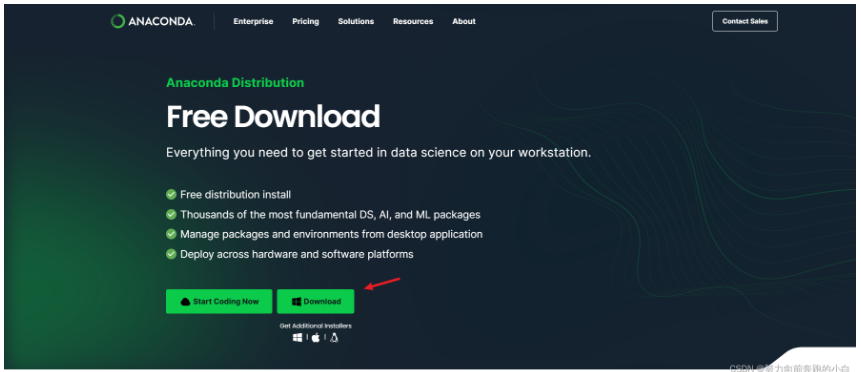Open the Enterprise menu
The image size is (861, 372).
click(x=253, y=21)
